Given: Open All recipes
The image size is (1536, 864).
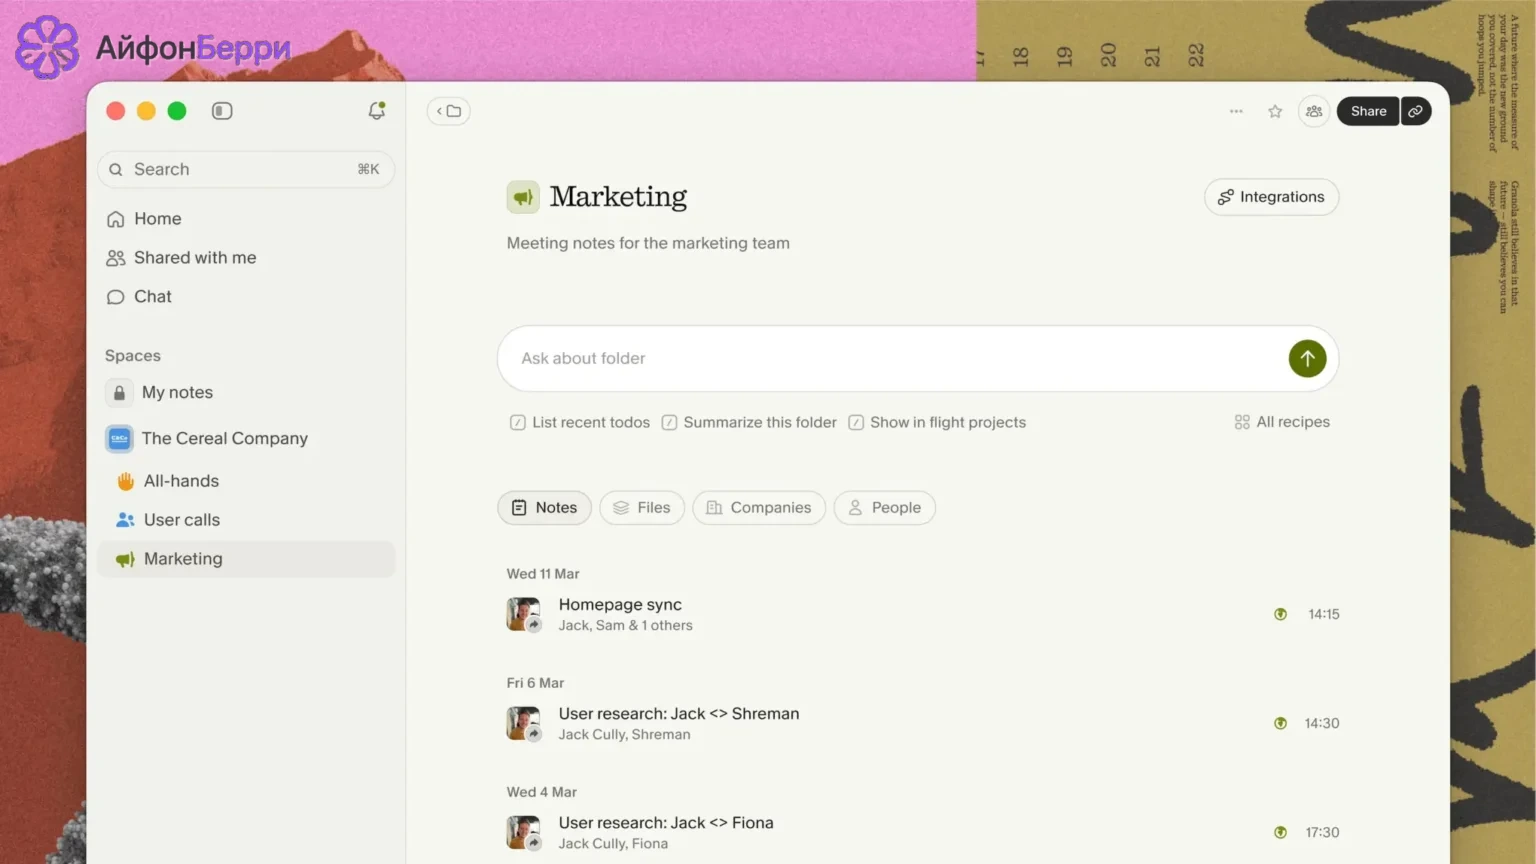Looking at the screenshot, I should [x=1282, y=422].
